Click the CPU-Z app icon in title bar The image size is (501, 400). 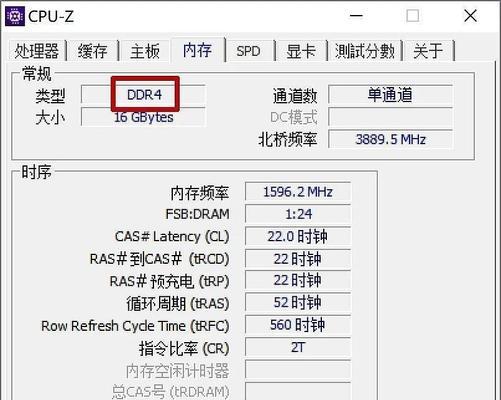[15, 16]
